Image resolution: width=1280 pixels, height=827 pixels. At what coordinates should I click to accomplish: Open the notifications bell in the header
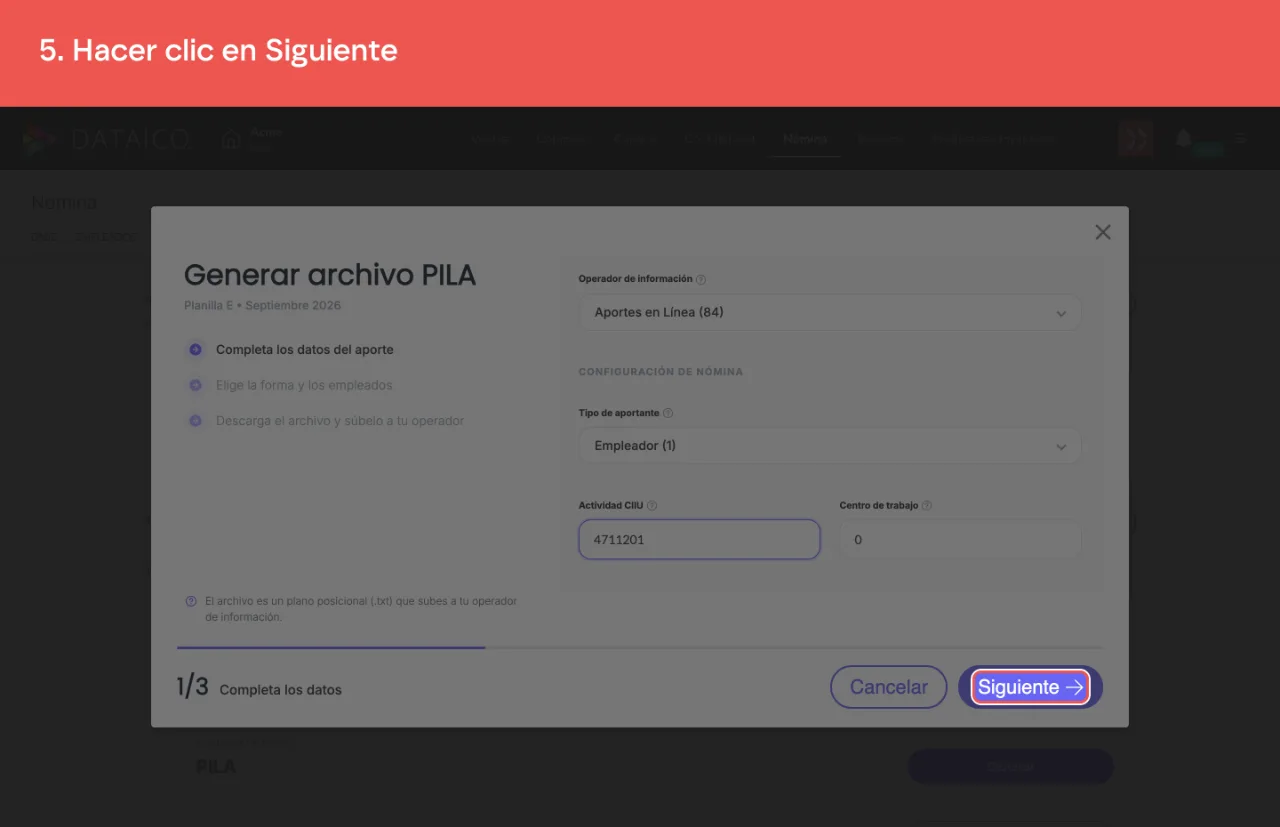[x=1184, y=139]
